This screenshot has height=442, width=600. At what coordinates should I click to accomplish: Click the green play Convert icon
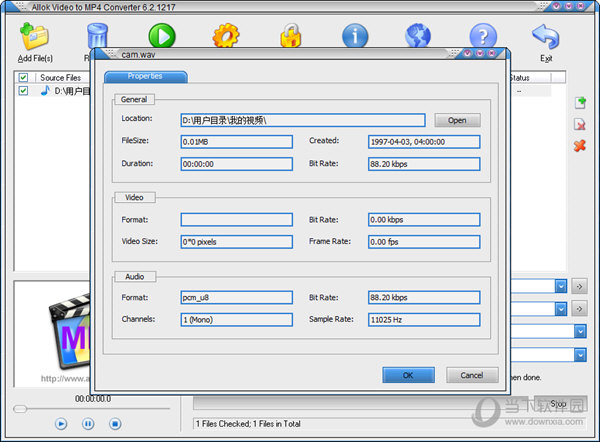pyautogui.click(x=162, y=36)
